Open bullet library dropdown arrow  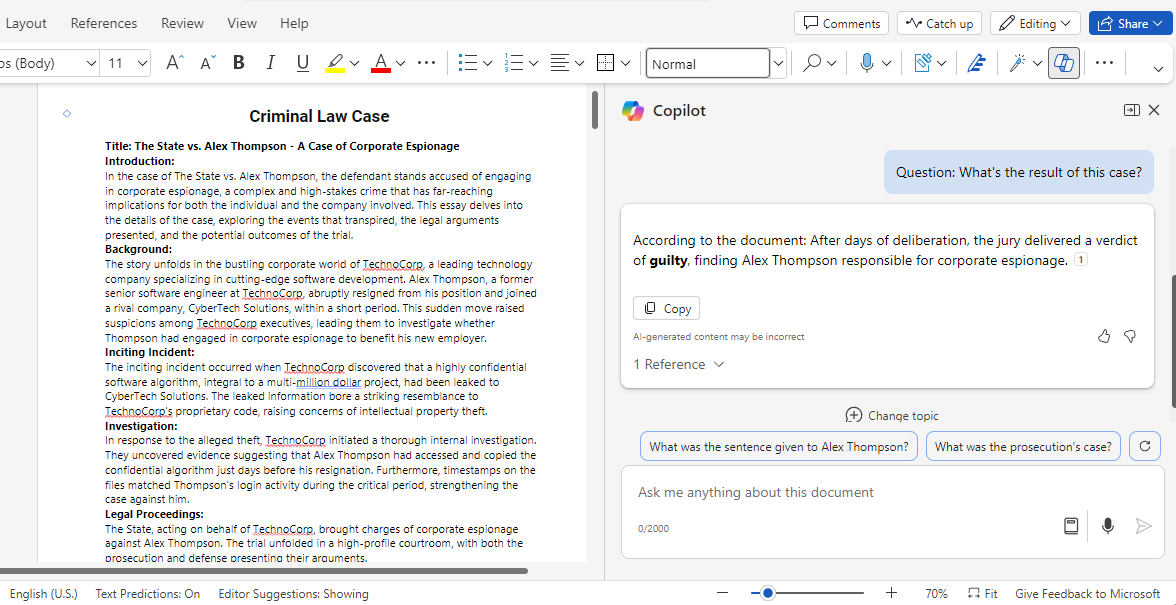click(488, 64)
